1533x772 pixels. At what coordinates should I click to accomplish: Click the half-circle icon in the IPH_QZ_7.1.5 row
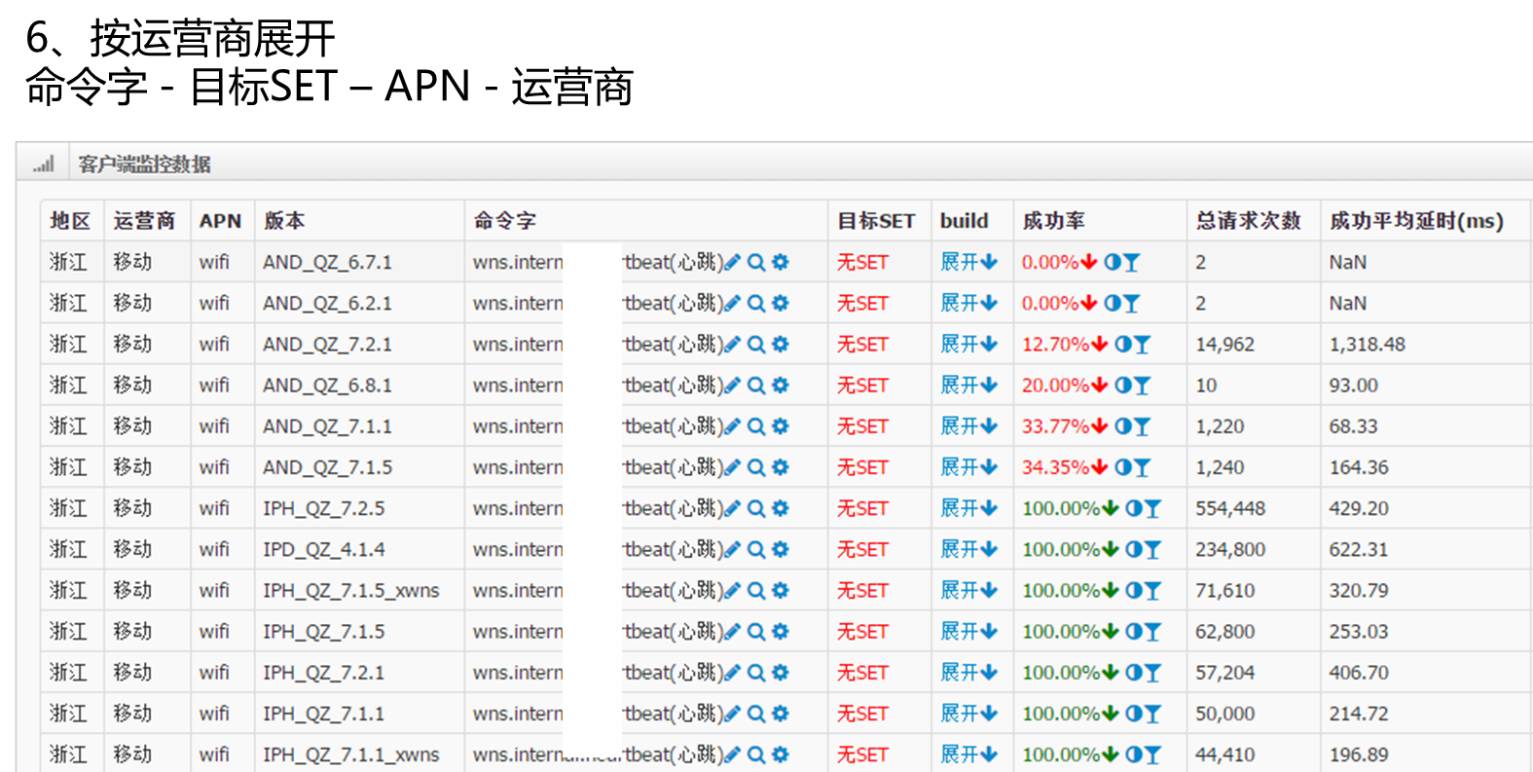tap(1133, 631)
